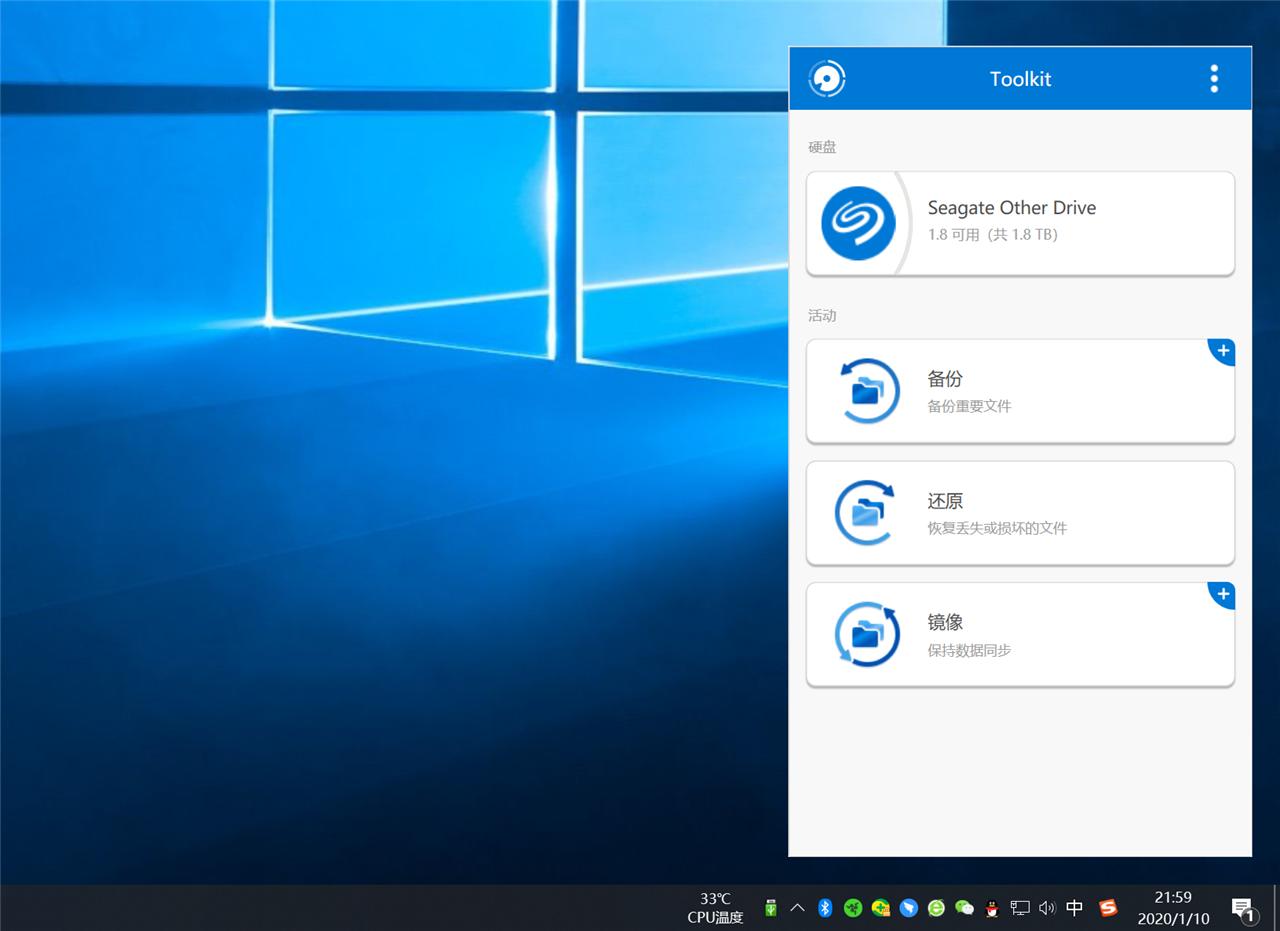Open WeChat from system tray
This screenshot has height=931, width=1280.
tap(964, 908)
